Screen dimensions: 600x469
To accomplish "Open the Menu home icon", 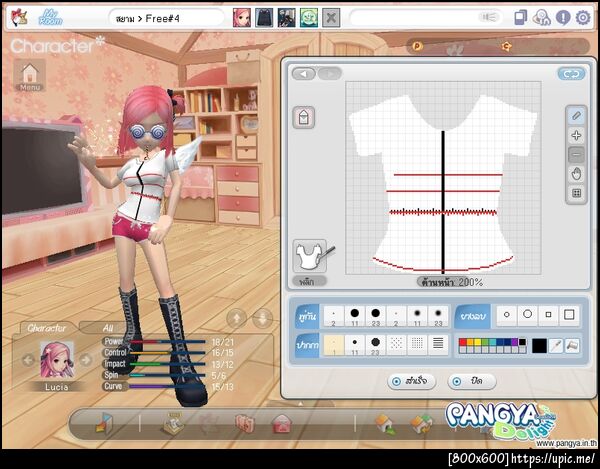I will coord(30,76).
